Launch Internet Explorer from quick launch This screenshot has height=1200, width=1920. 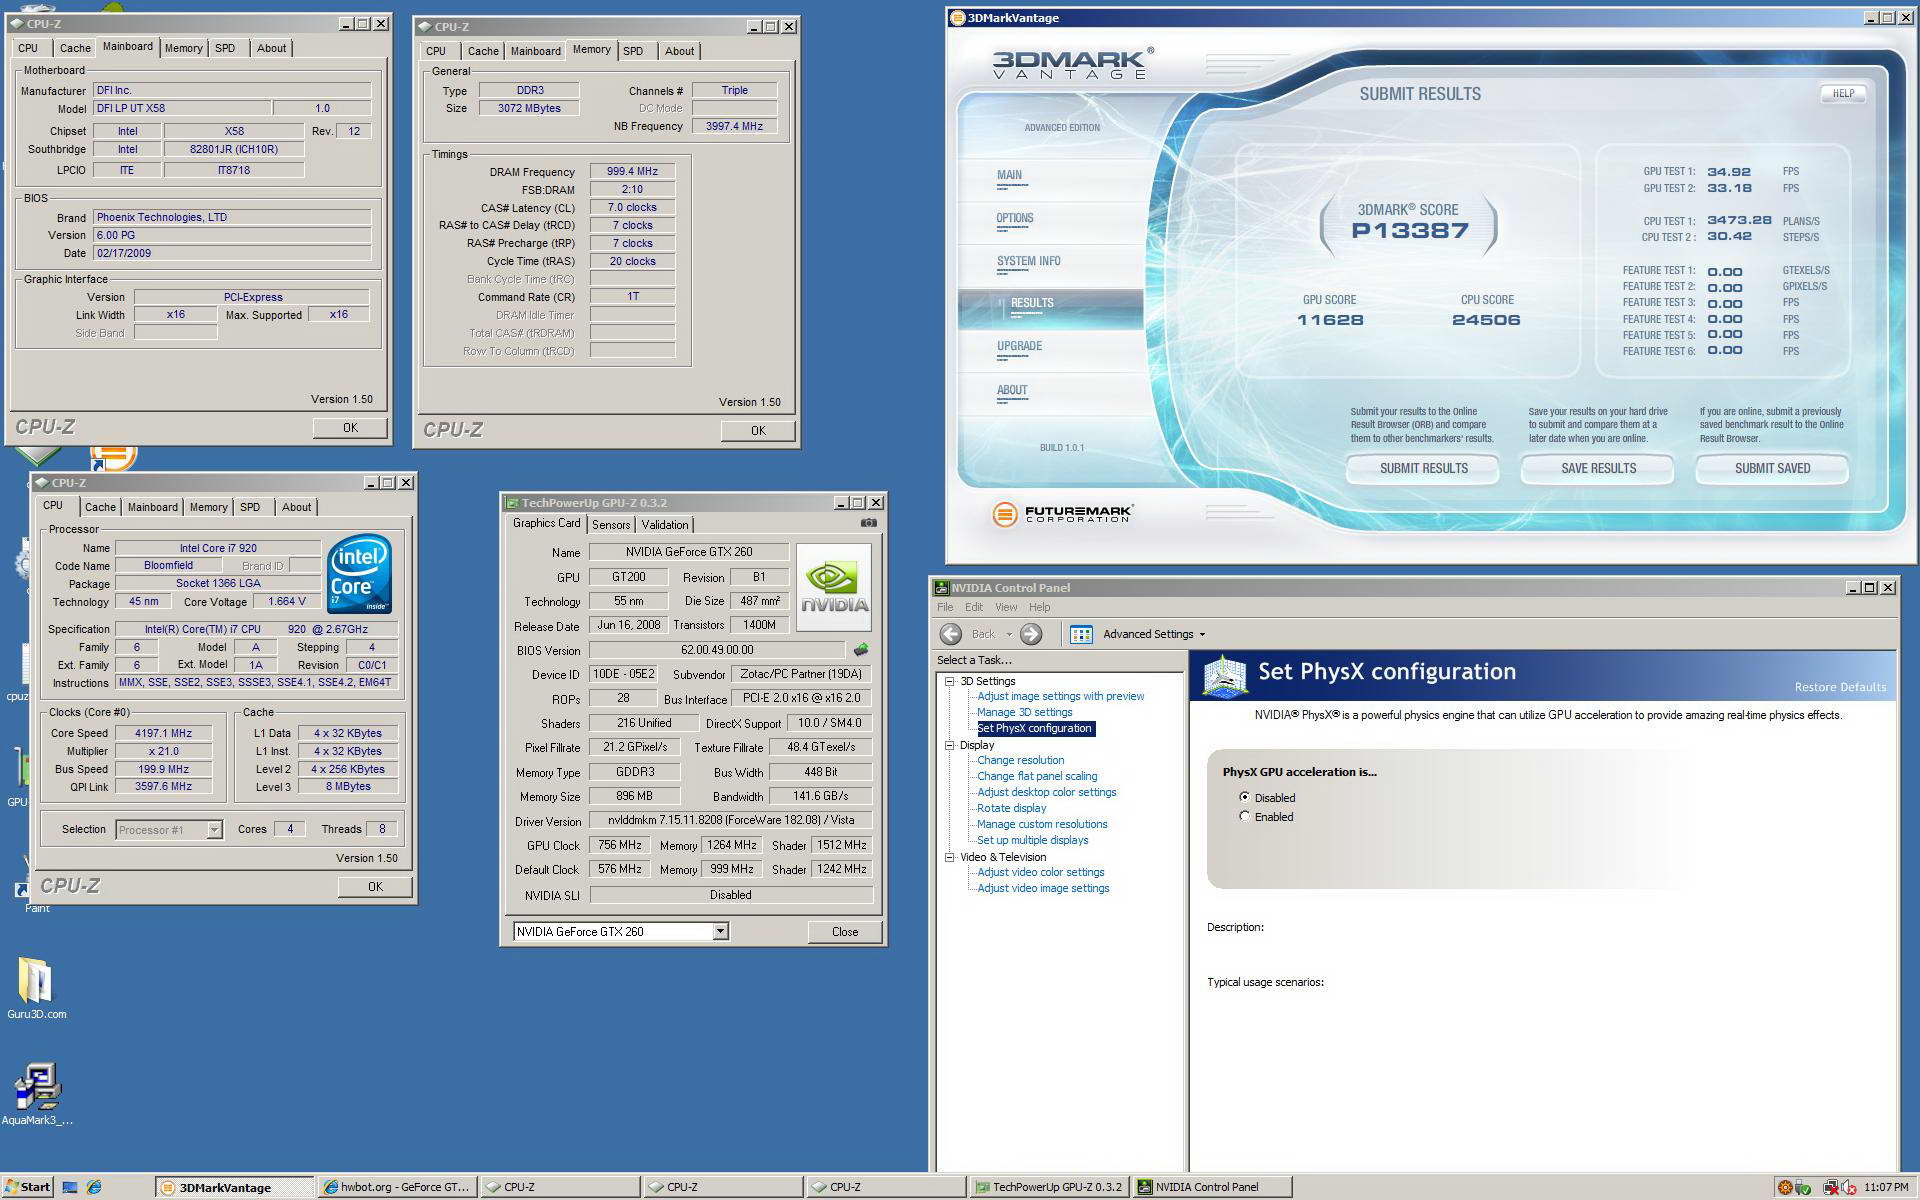(x=94, y=1187)
